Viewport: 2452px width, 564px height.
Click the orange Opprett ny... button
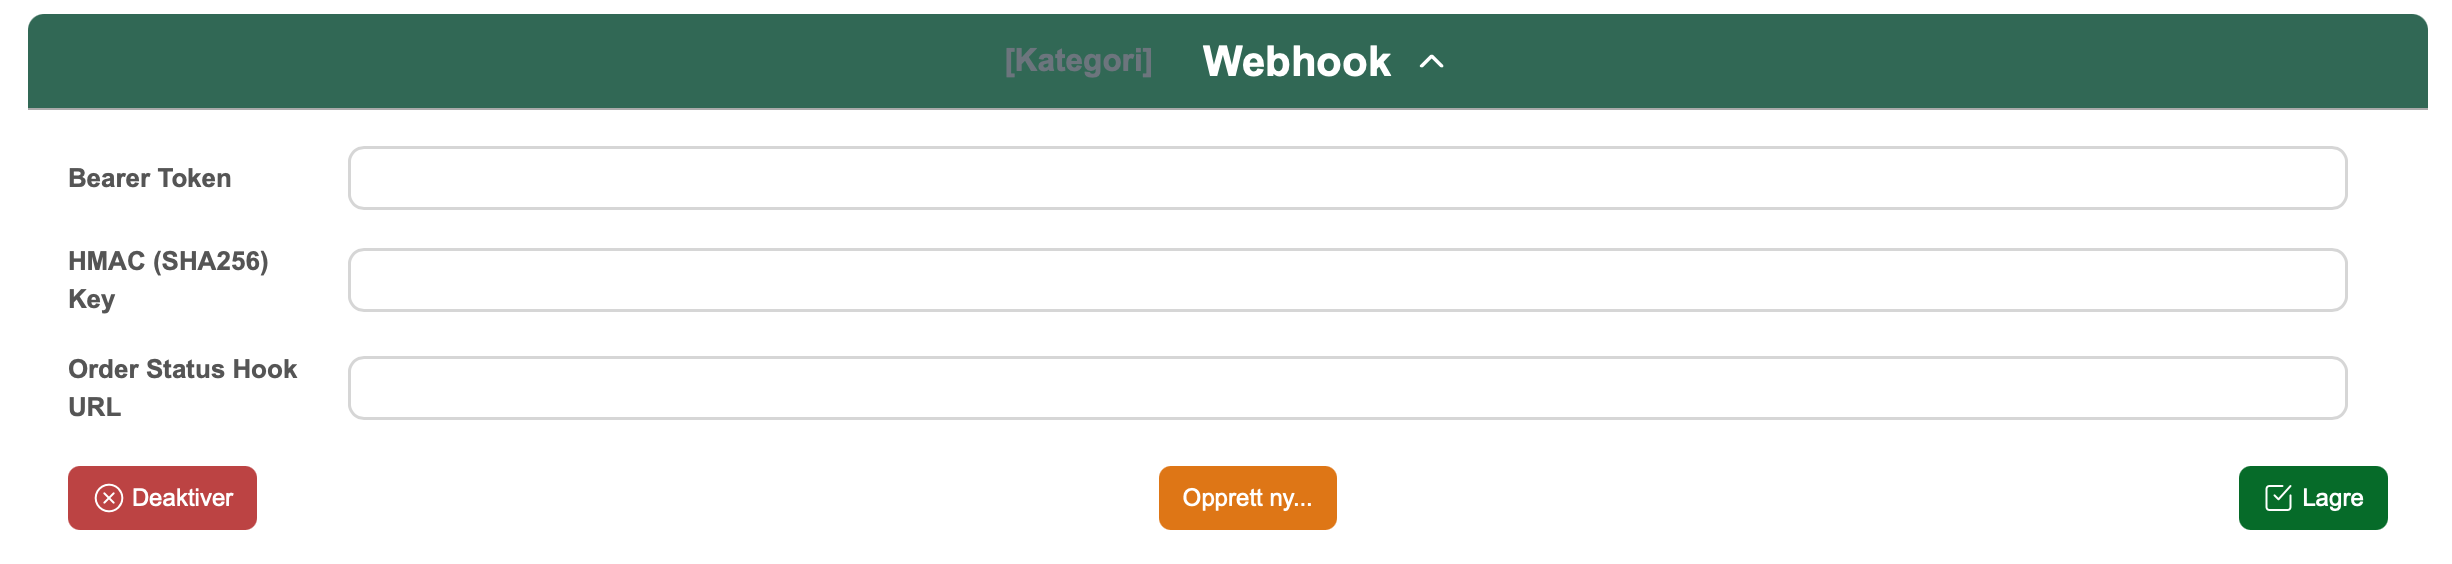1247,498
